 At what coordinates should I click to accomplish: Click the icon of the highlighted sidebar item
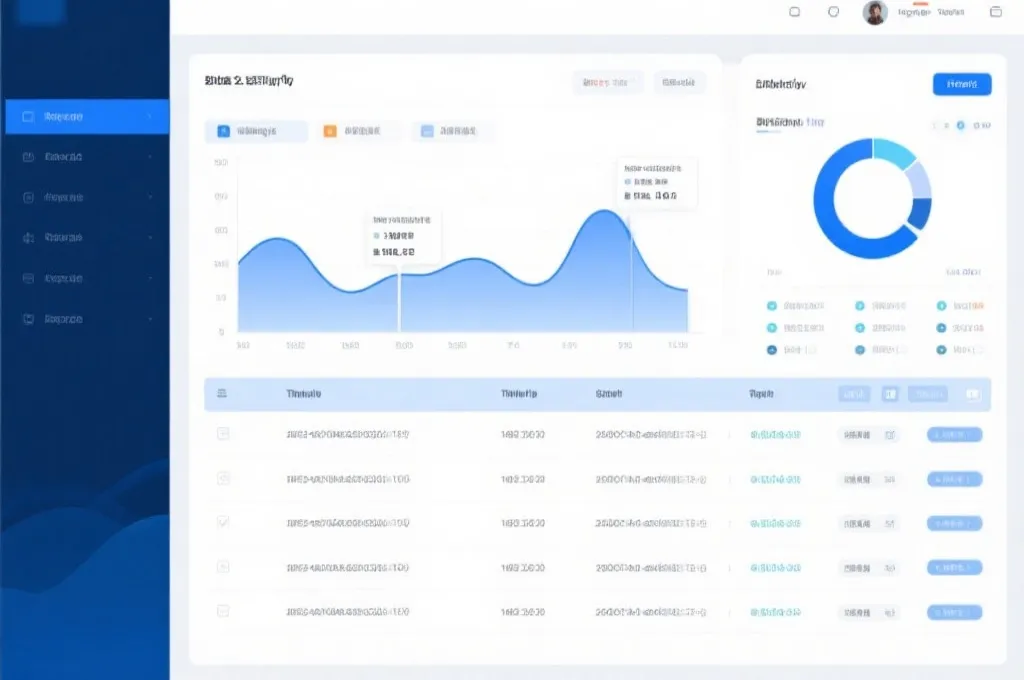tap(28, 117)
